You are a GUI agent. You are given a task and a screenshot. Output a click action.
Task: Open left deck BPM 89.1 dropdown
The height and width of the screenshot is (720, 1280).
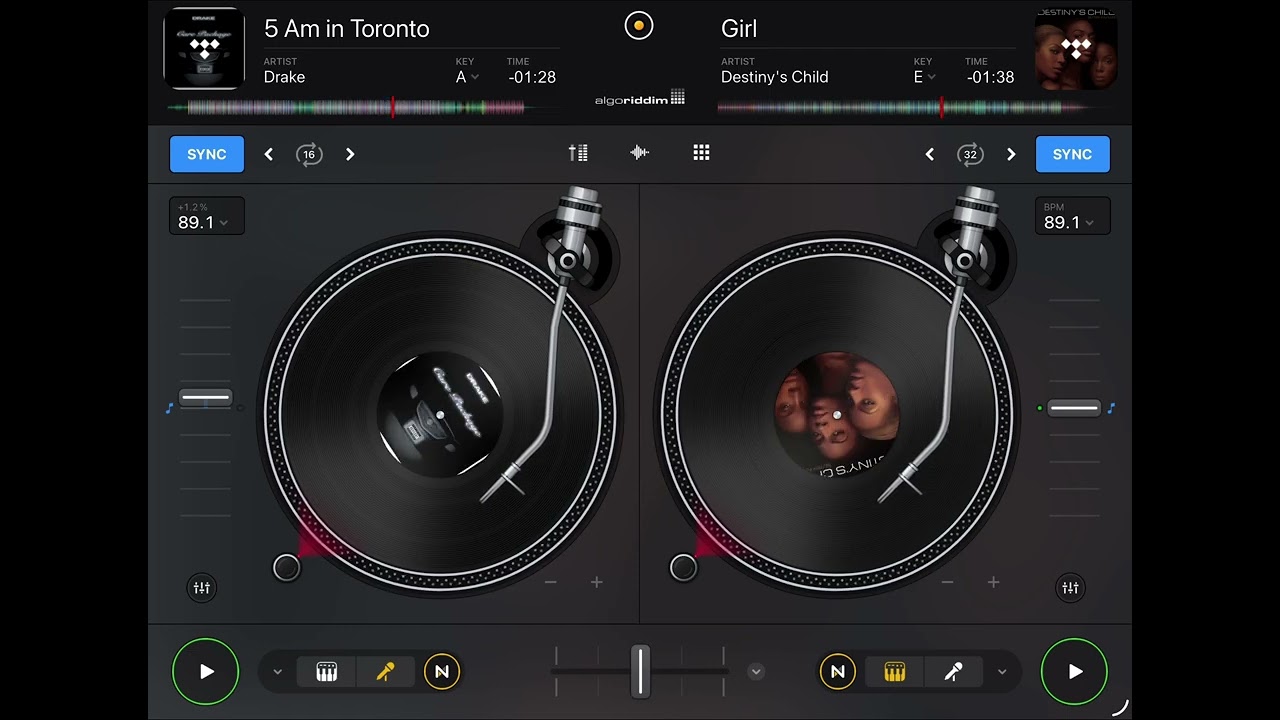(x=207, y=216)
